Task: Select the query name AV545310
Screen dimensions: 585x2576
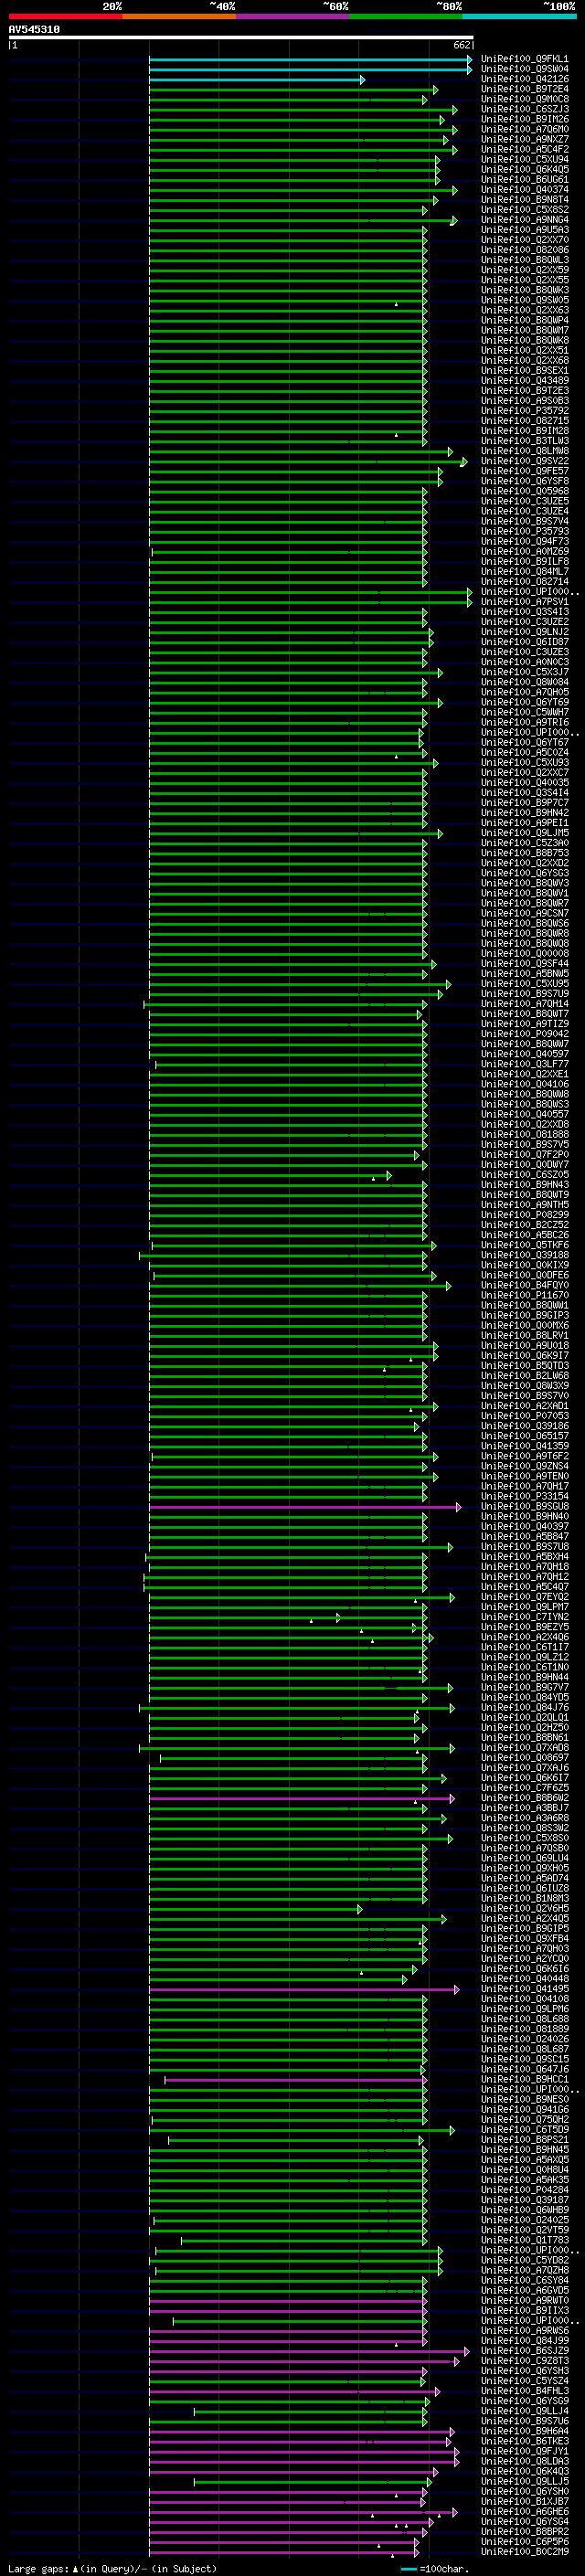Action: (34, 30)
